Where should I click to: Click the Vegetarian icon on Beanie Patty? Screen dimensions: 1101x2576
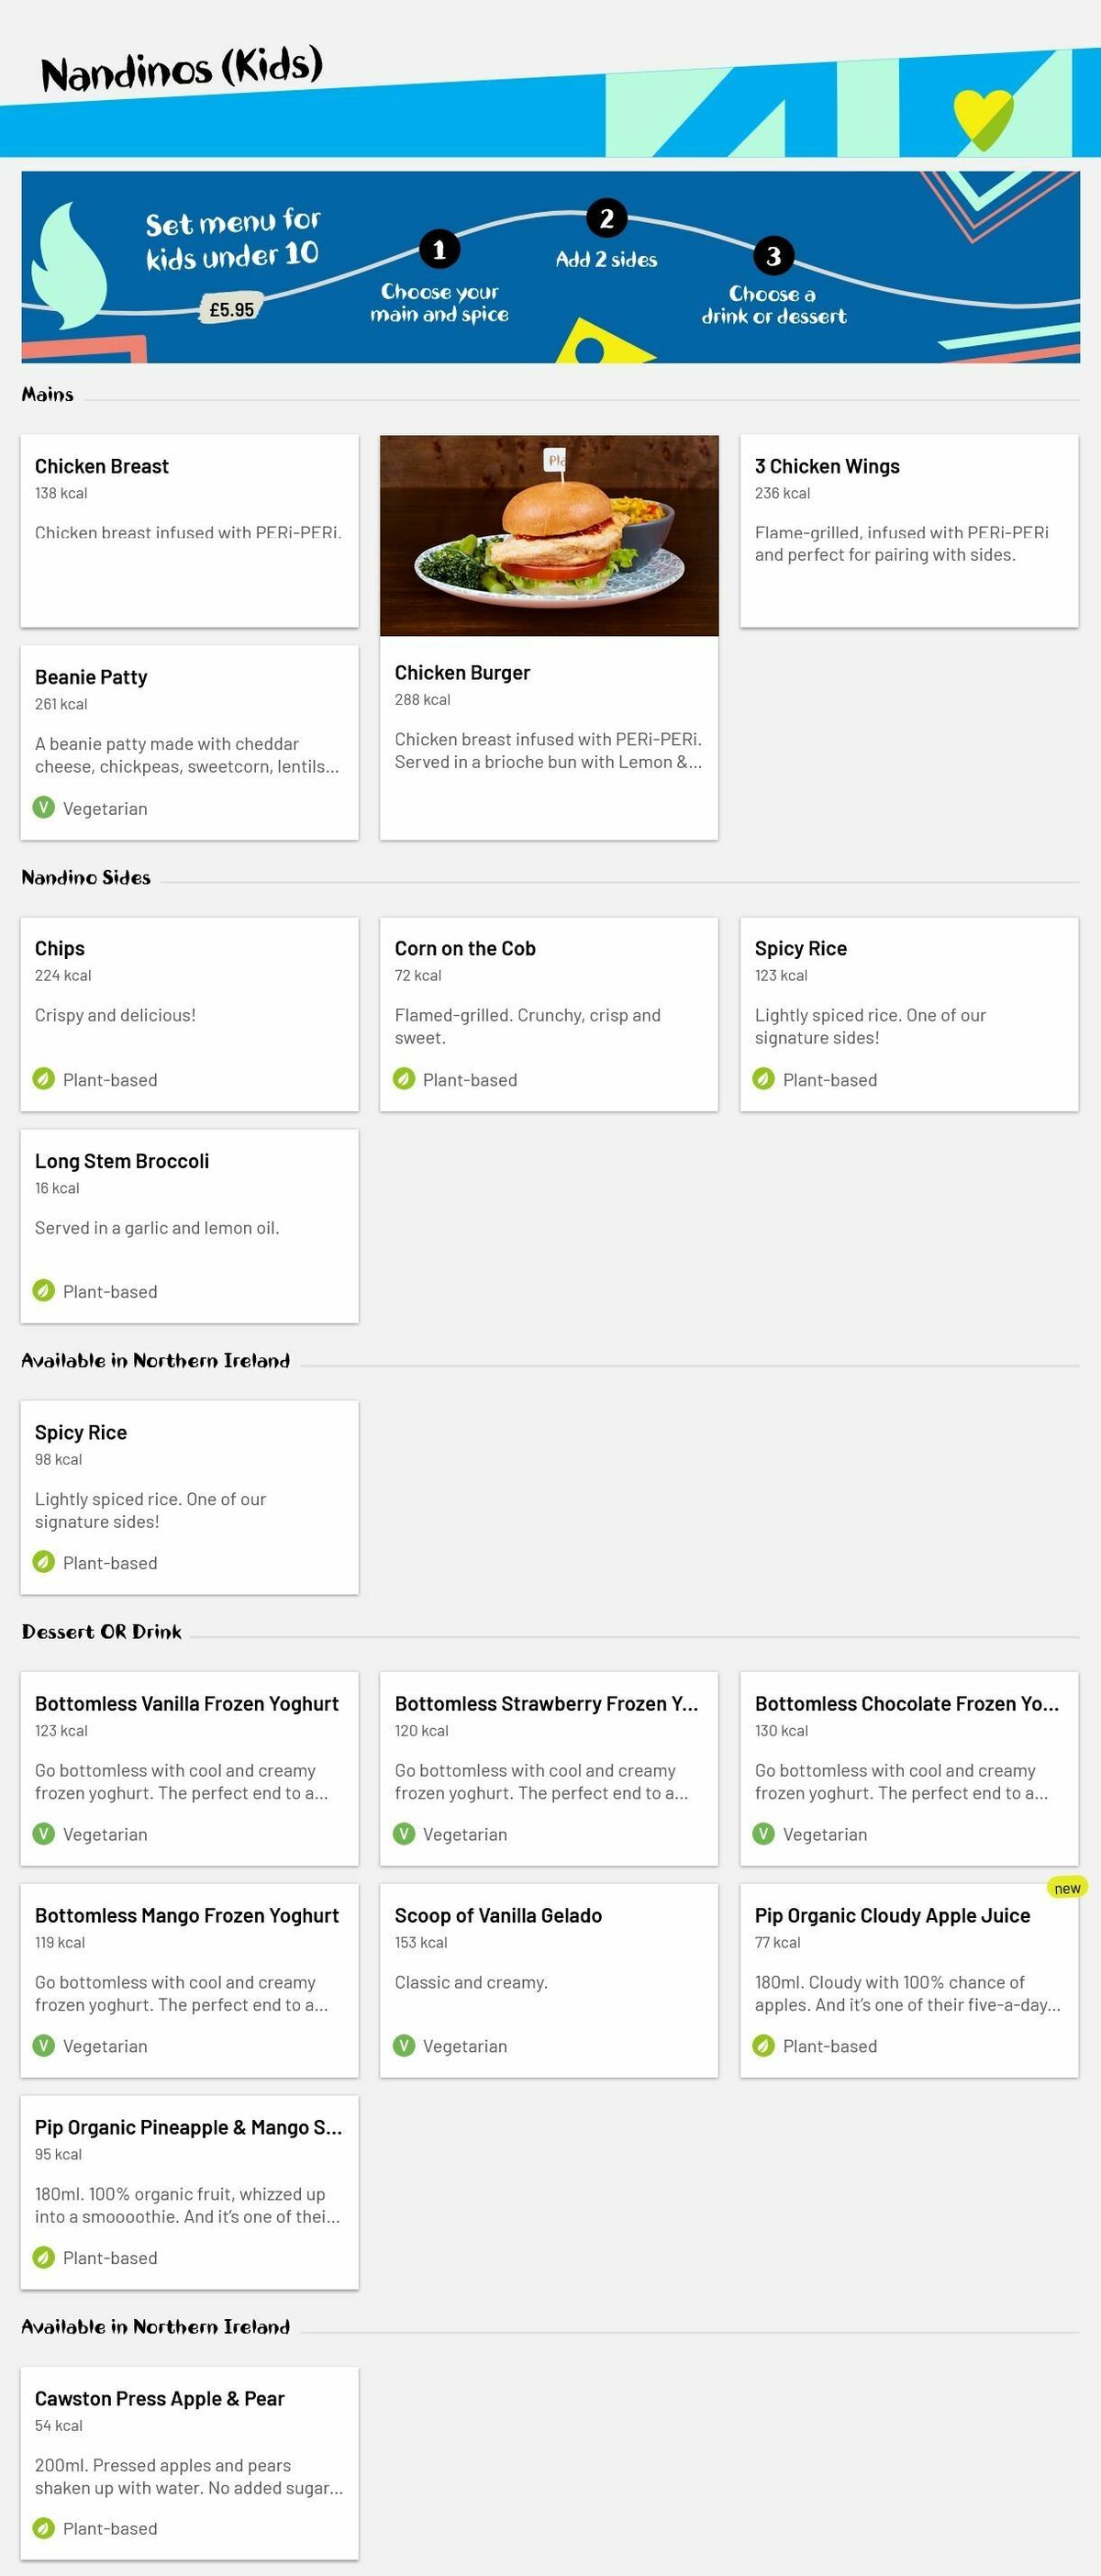click(43, 807)
